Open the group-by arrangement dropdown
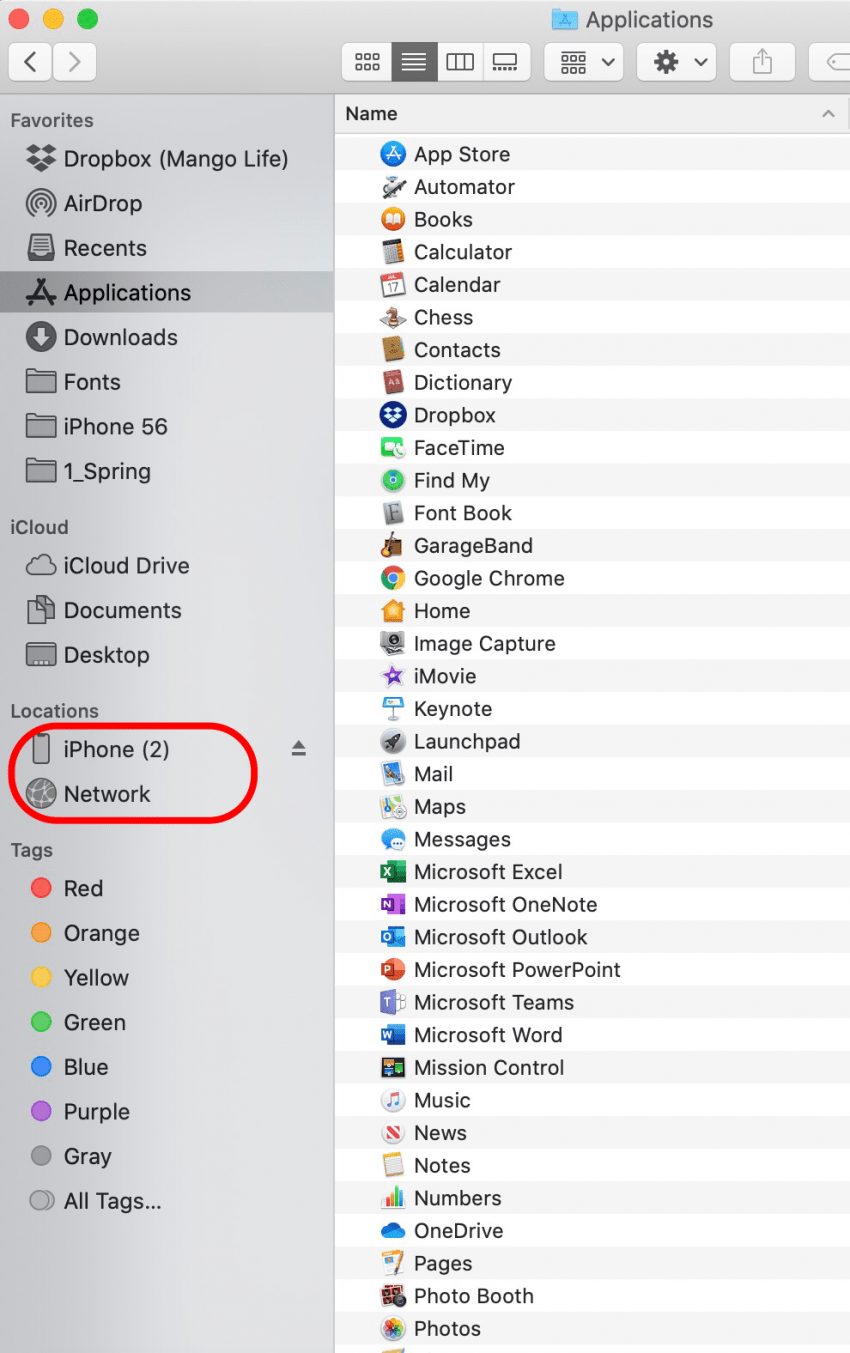The image size is (850, 1353). pos(584,62)
